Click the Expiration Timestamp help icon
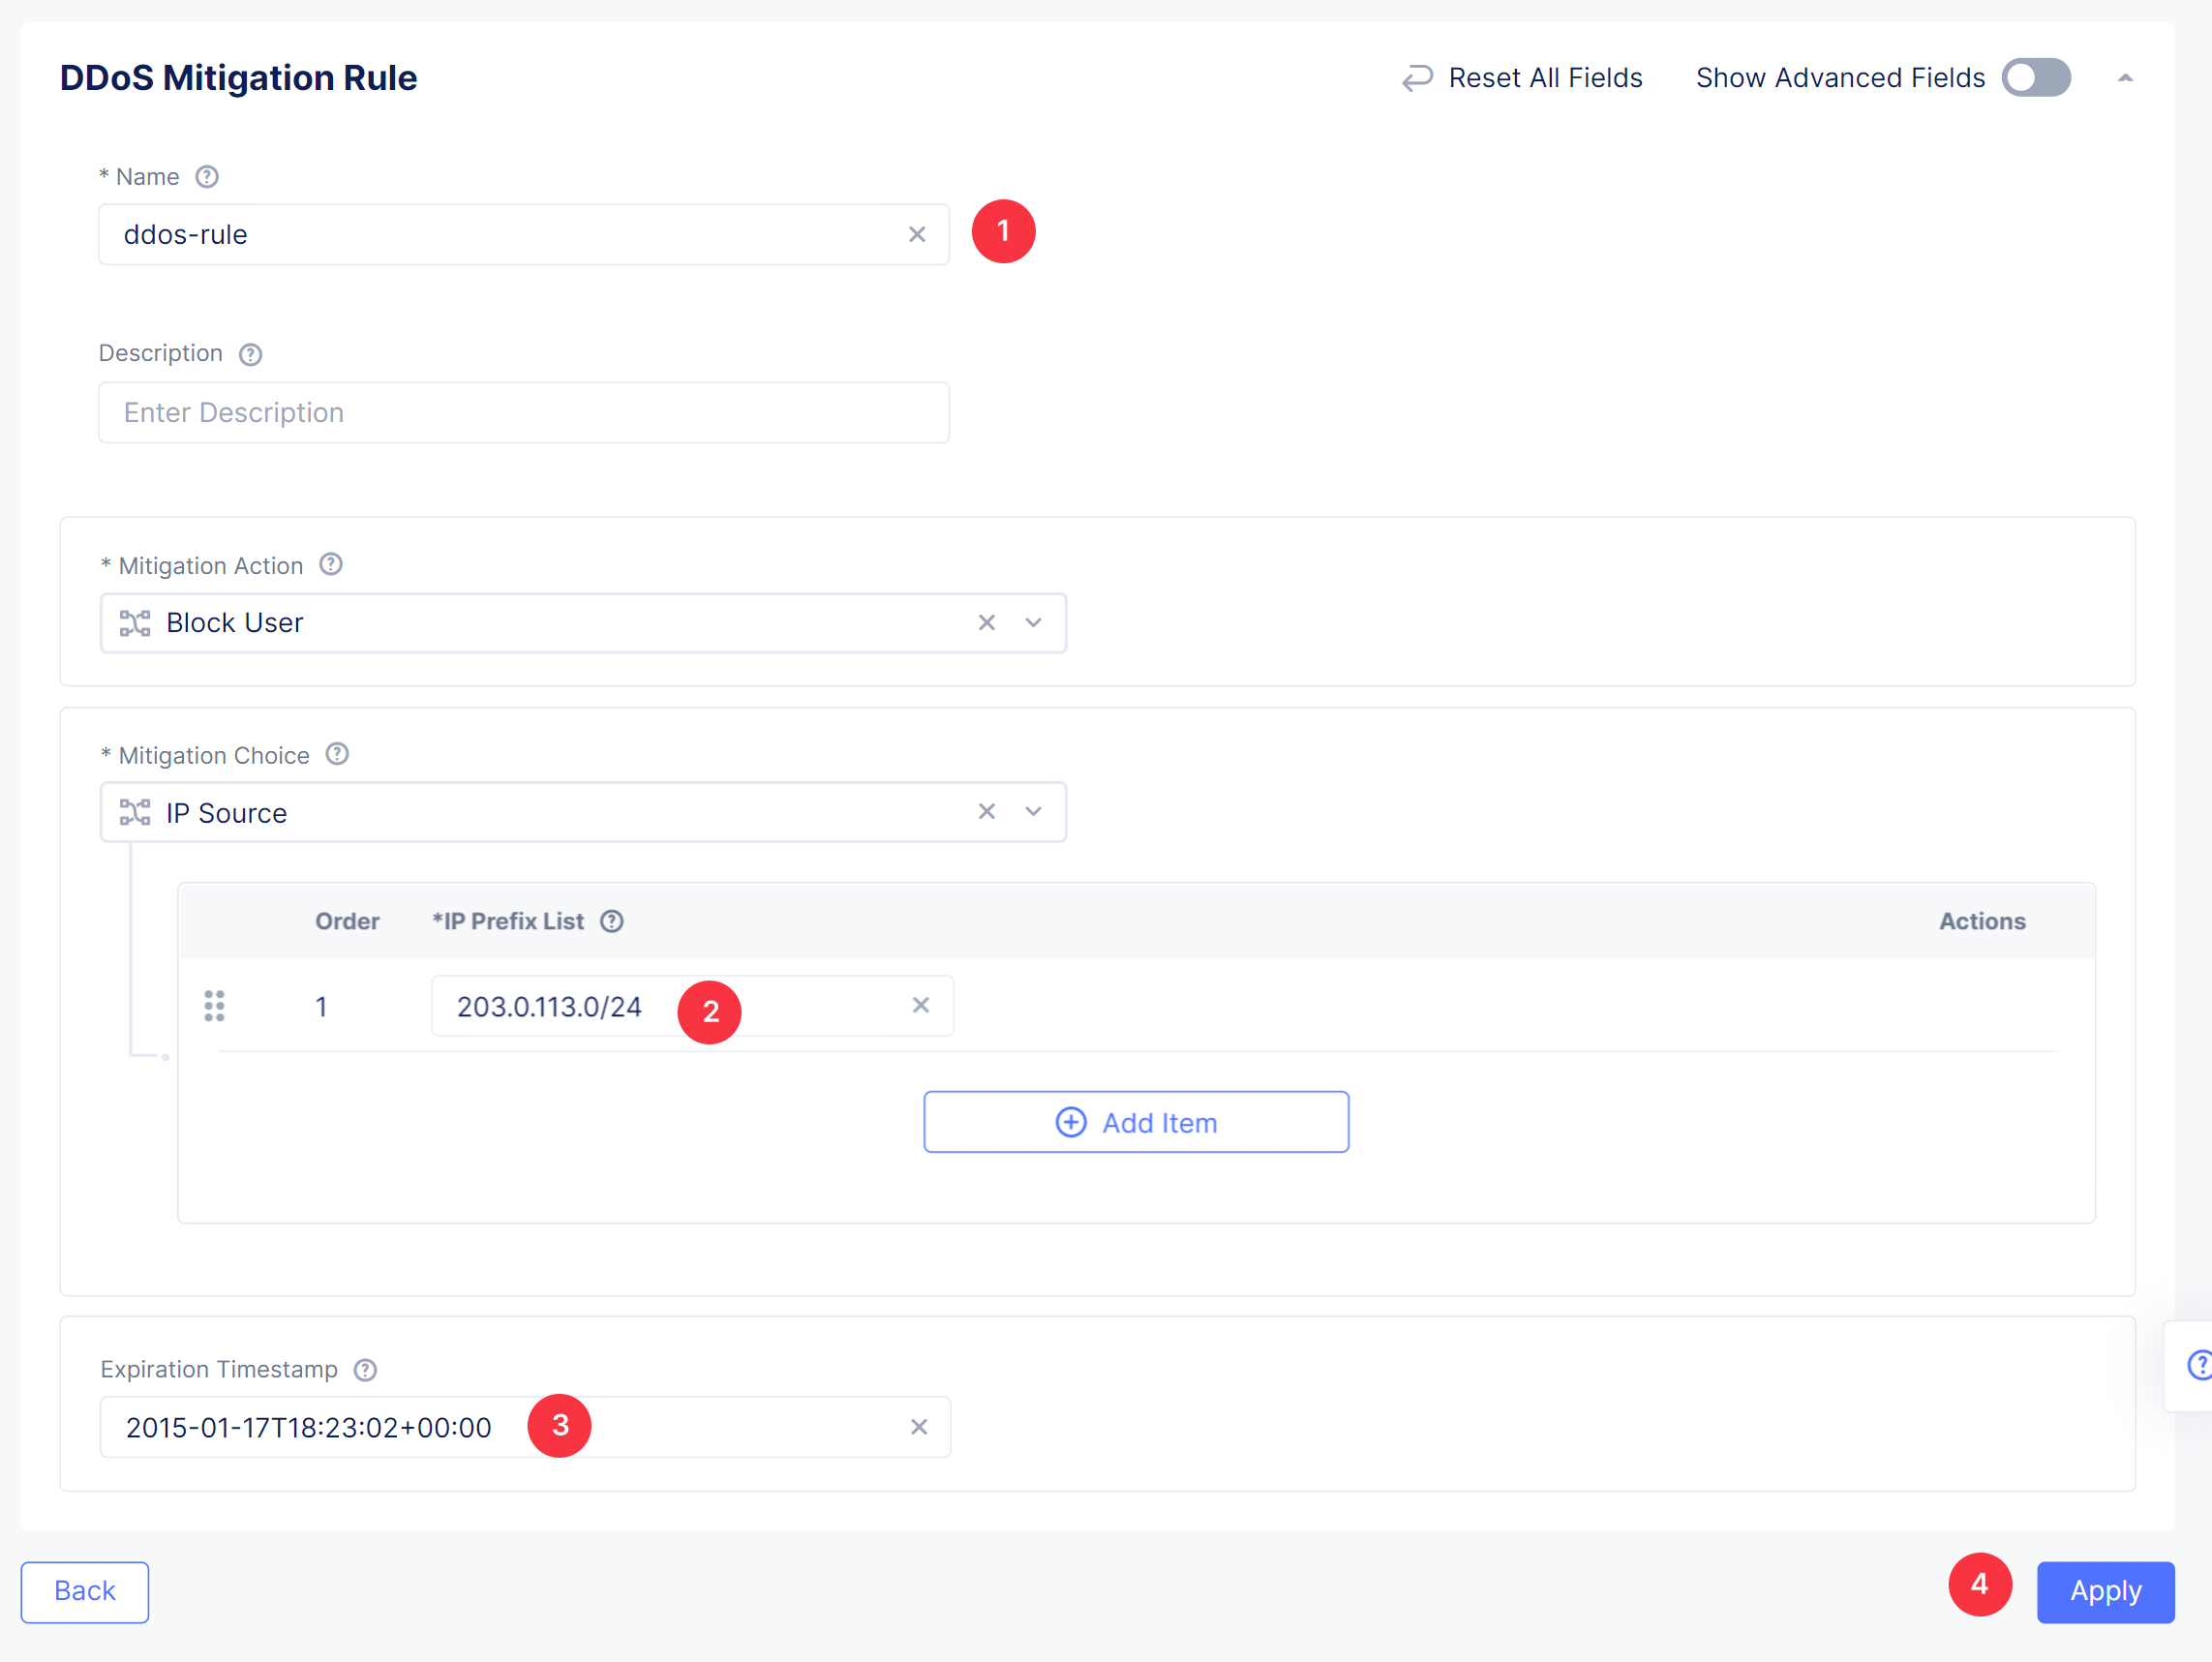The width and height of the screenshot is (2212, 1662). 365,1369
